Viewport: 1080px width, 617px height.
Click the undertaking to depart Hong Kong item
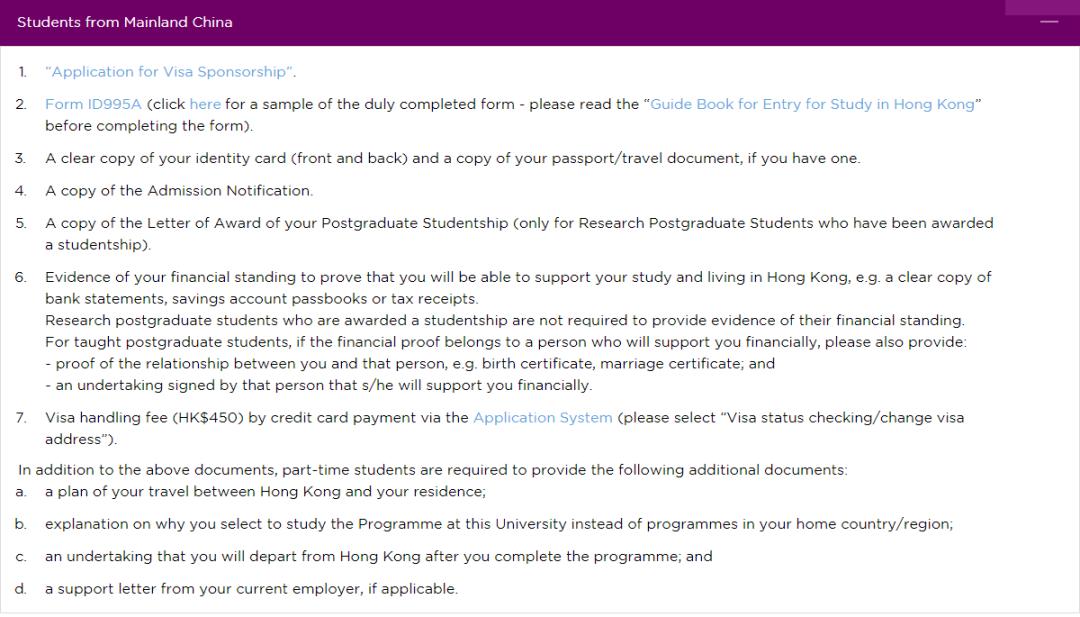pos(378,556)
